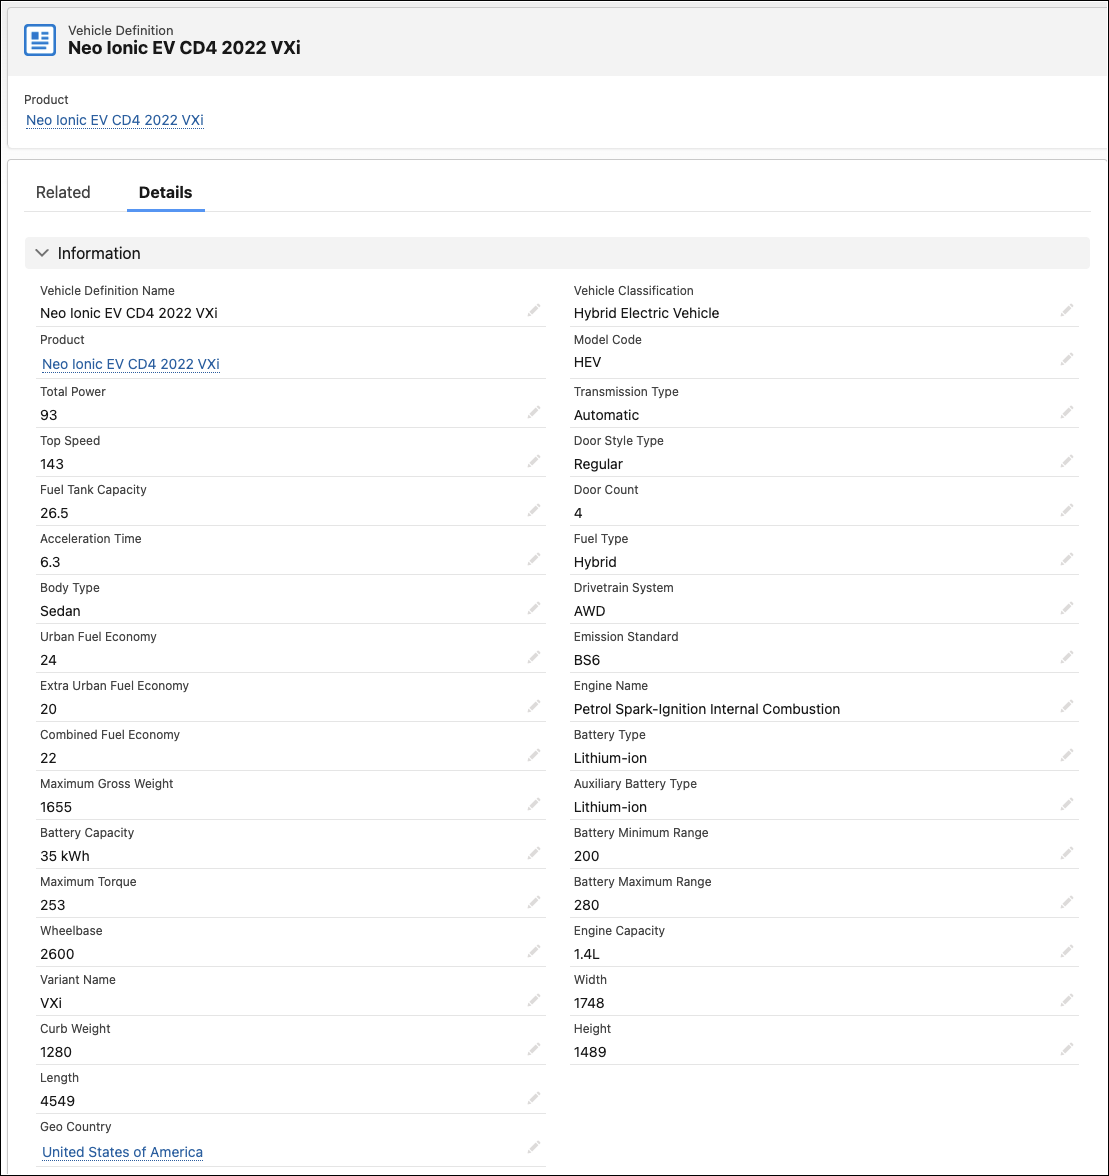The width and height of the screenshot is (1109, 1176).
Task: Edit the Body Type field pencil
Action: tap(534, 608)
